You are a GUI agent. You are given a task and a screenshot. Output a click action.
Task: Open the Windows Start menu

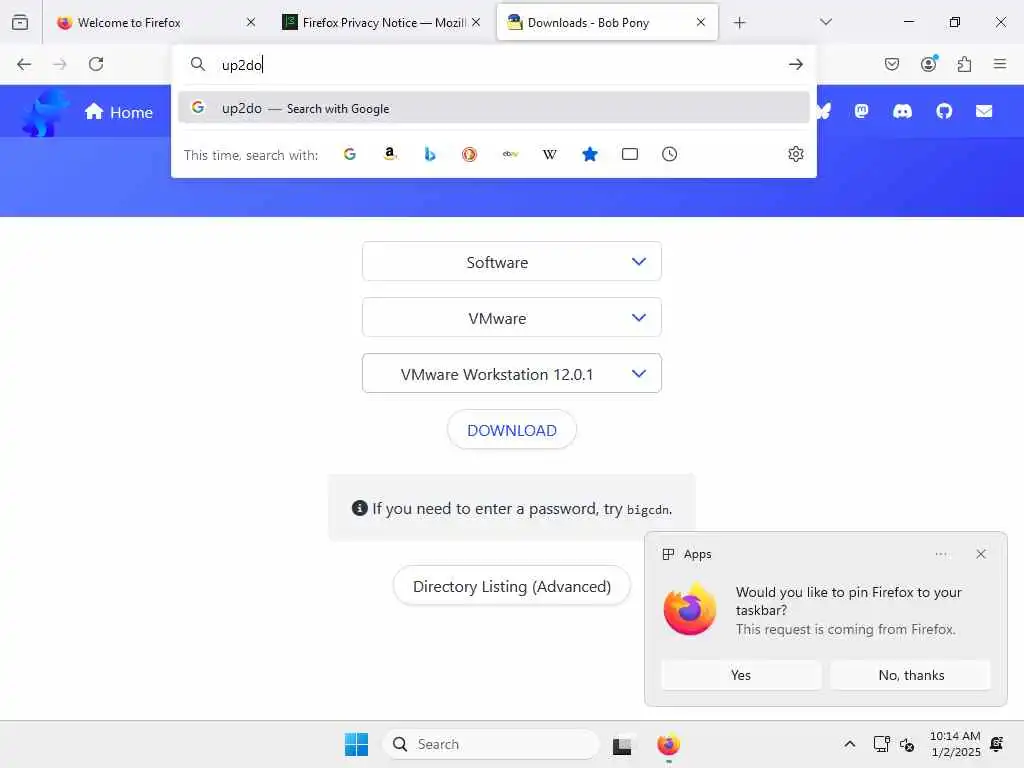pyautogui.click(x=357, y=744)
